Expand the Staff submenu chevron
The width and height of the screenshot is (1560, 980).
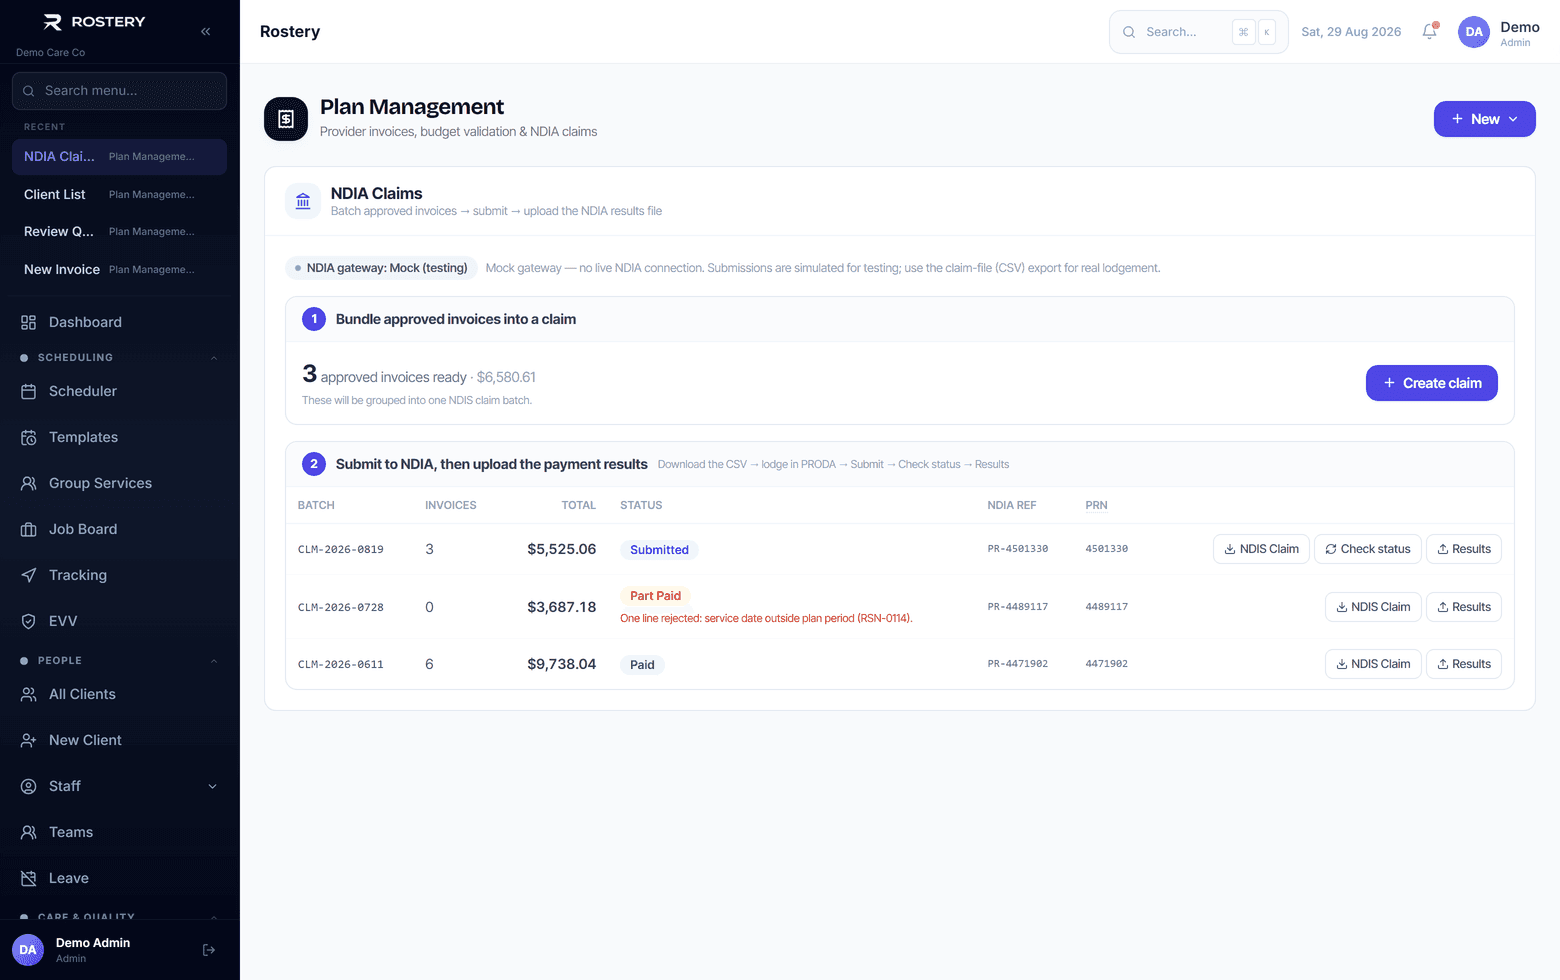click(x=212, y=786)
